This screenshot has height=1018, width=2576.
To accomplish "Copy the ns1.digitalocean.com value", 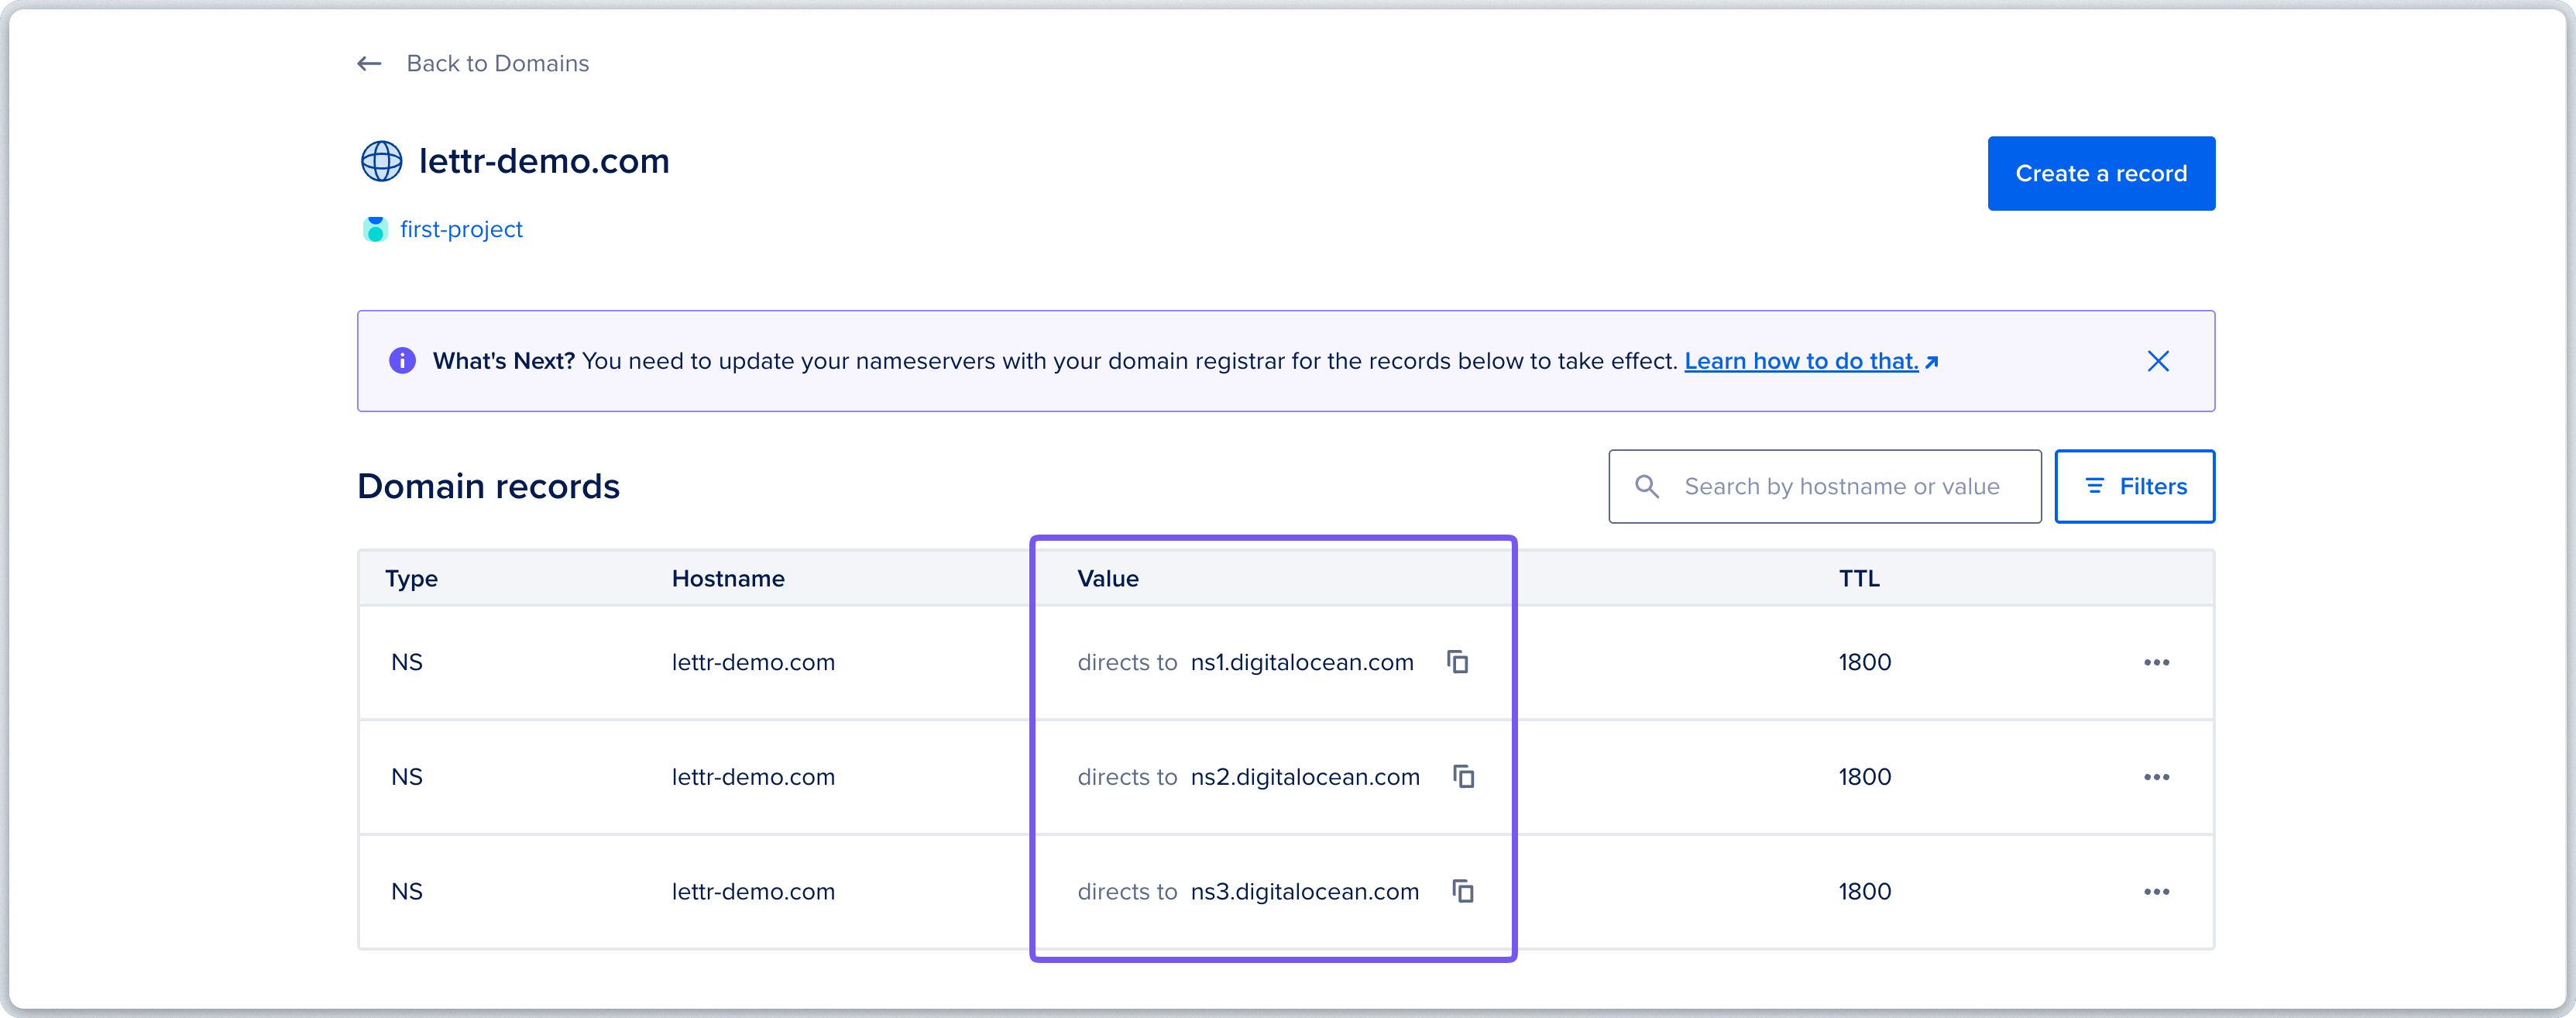I will (1457, 661).
